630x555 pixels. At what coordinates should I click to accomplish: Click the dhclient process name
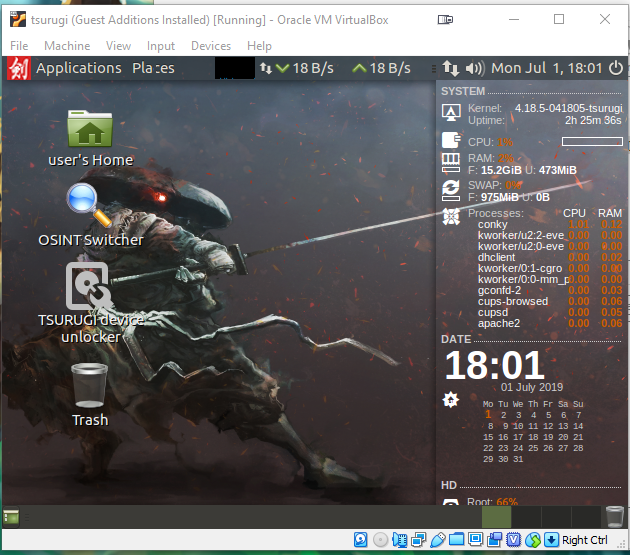(x=496, y=257)
